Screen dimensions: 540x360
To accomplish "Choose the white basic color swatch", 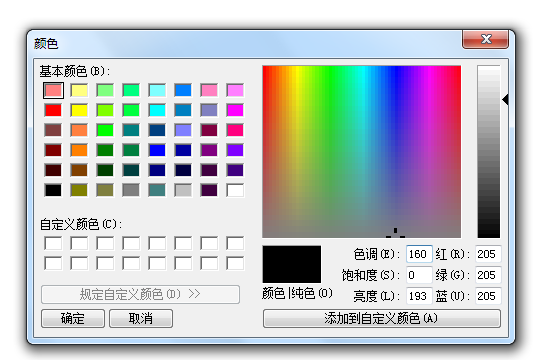I will (235, 190).
